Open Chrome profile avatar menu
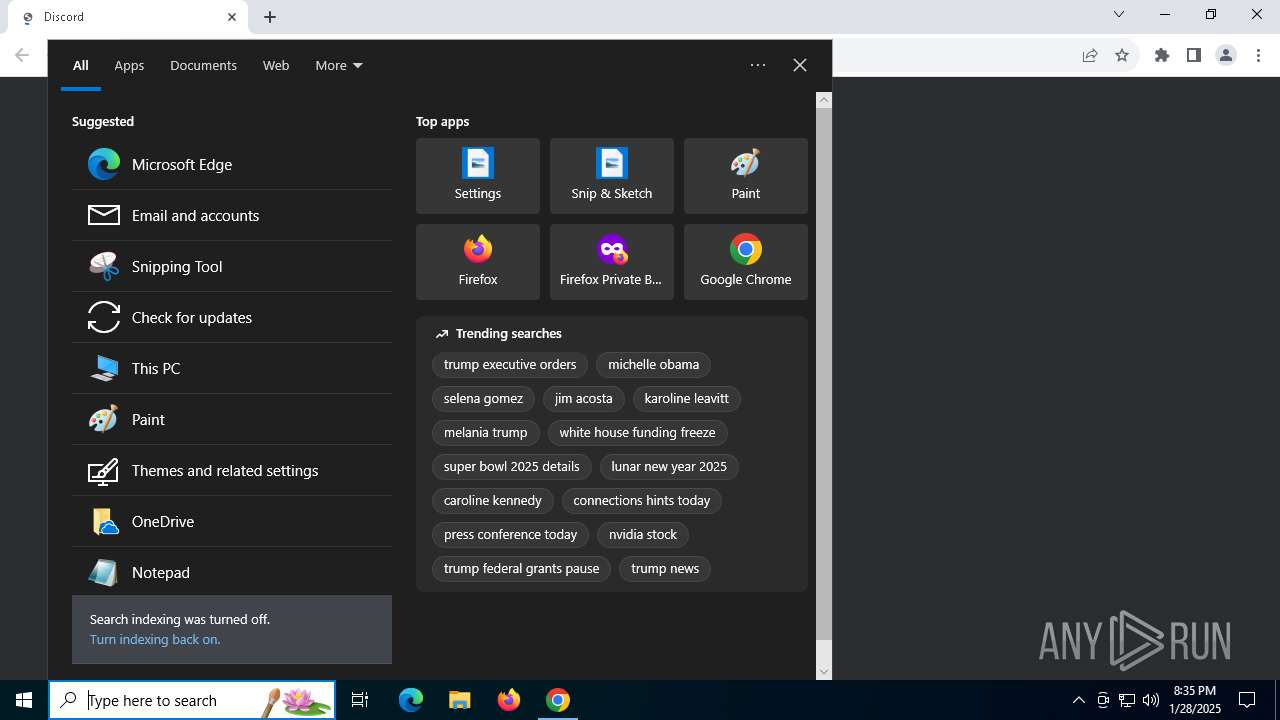The width and height of the screenshot is (1280, 720). 1226,55
